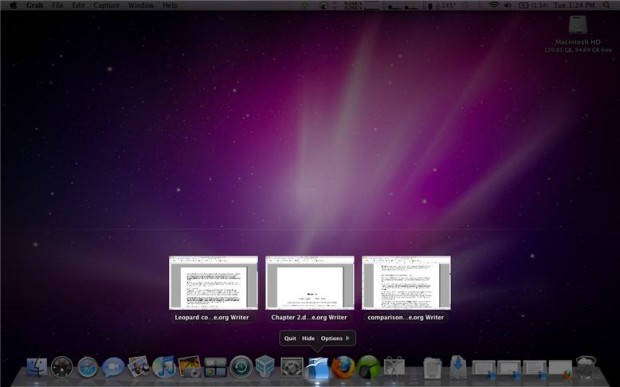This screenshot has height=387, width=620.
Task: Open the Window menu
Action: tap(141, 5)
